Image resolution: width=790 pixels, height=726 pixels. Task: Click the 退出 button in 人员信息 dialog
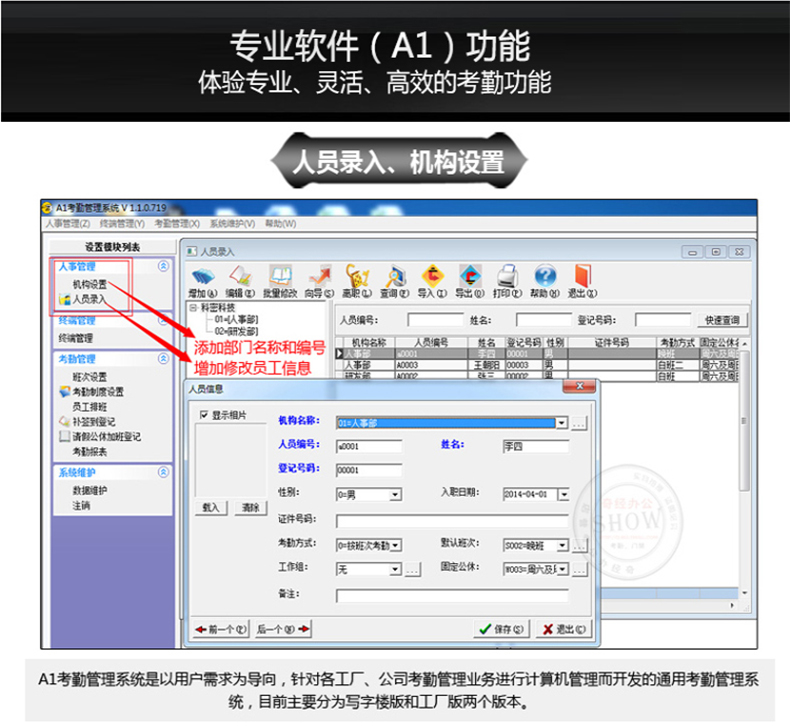[564, 629]
